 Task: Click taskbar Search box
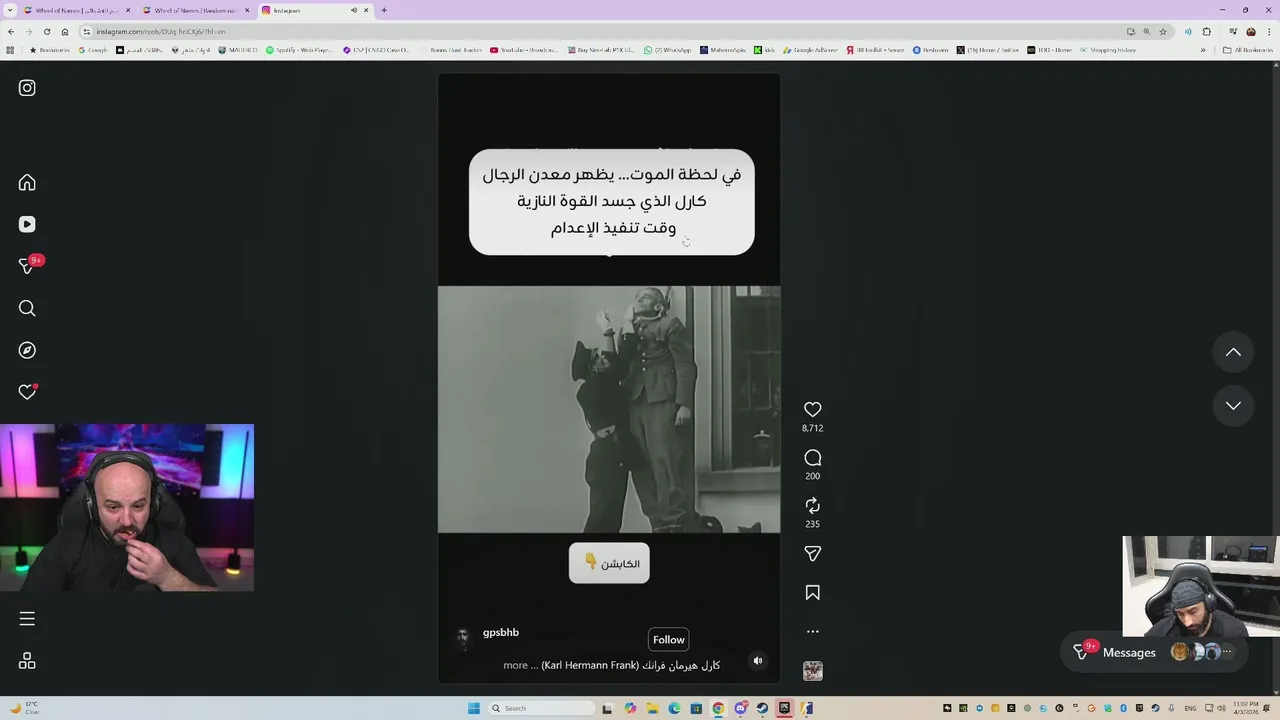point(540,708)
